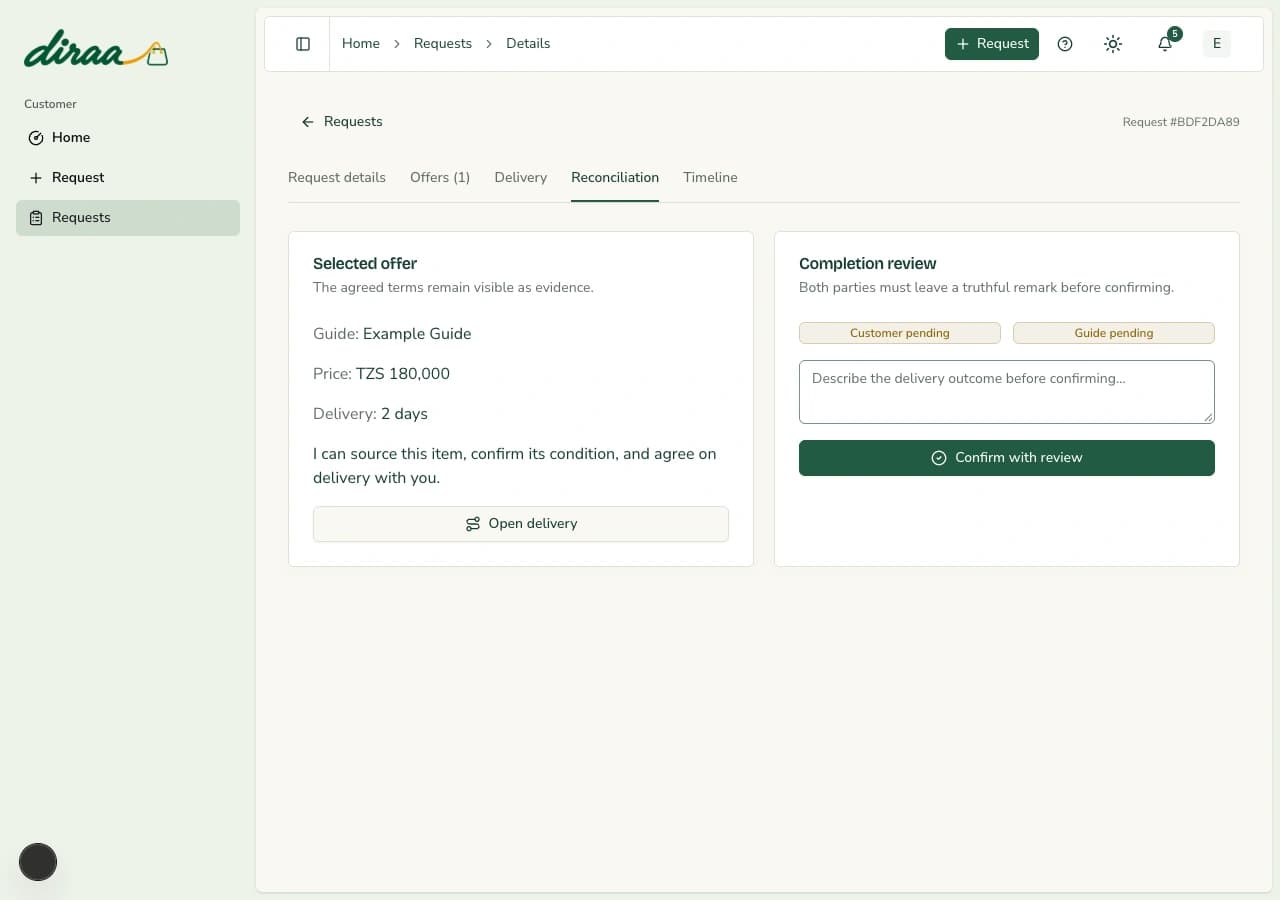The height and width of the screenshot is (900, 1280).
Task: Switch theme with the sun icon
Action: pyautogui.click(x=1113, y=44)
